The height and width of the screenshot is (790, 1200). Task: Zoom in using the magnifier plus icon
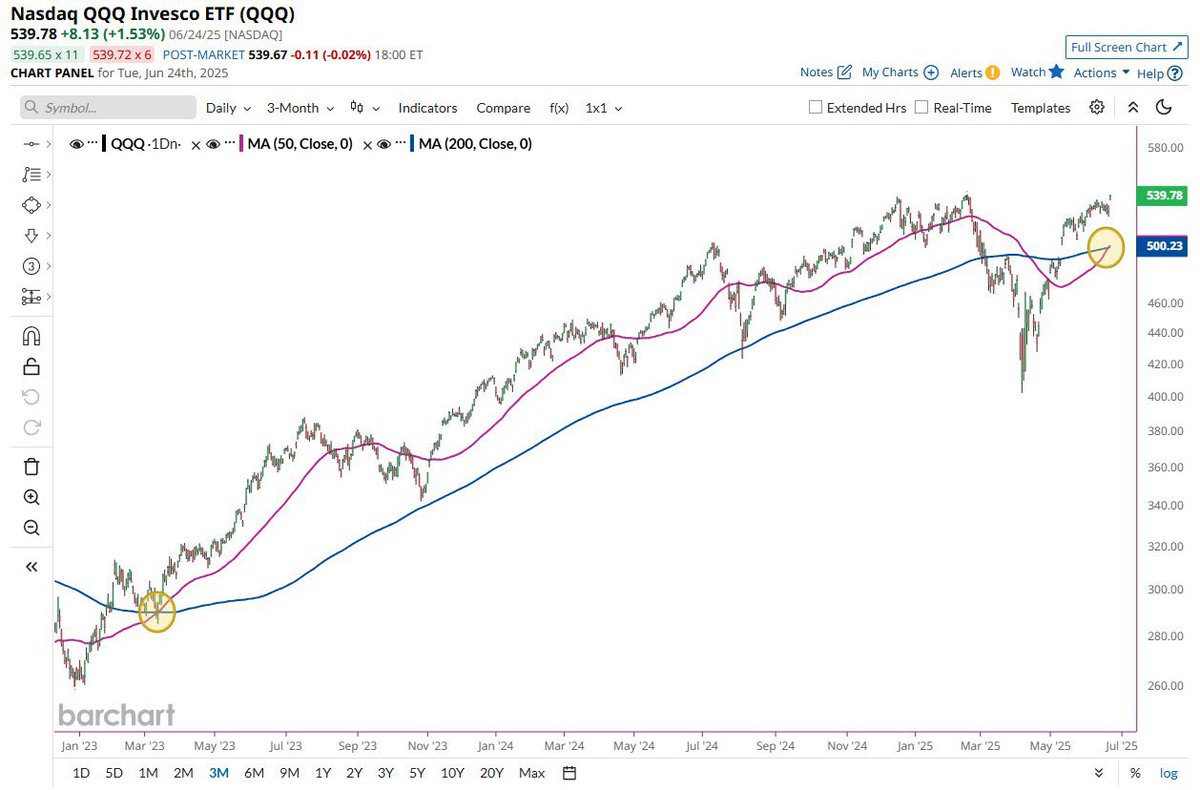(30, 497)
